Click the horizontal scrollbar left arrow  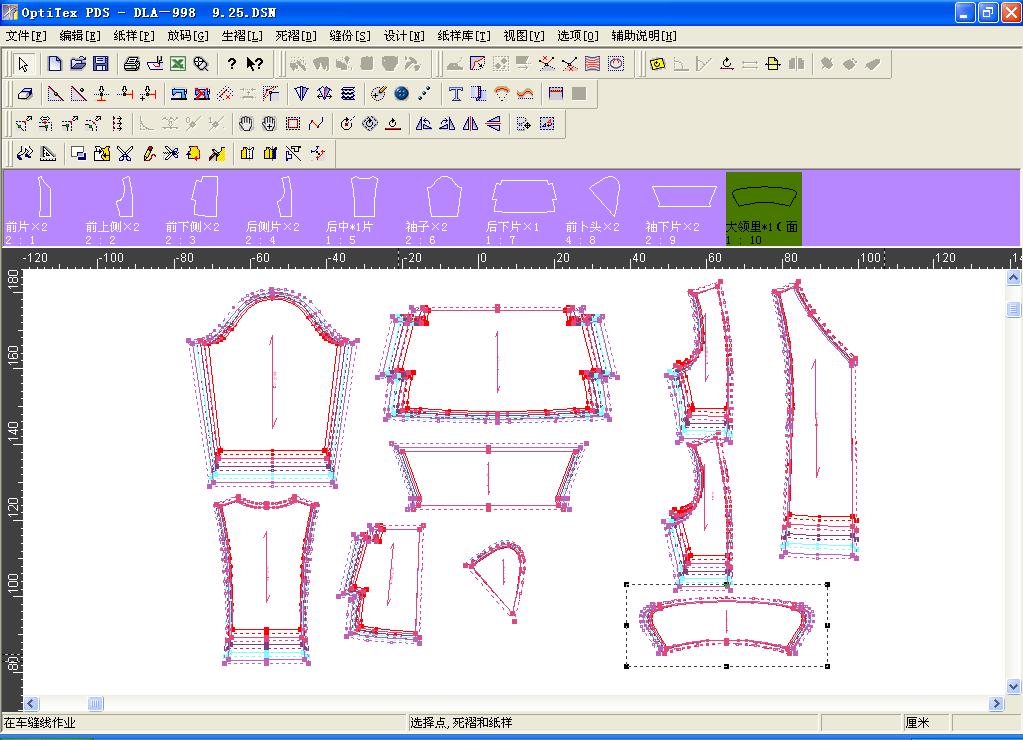[x=31, y=703]
